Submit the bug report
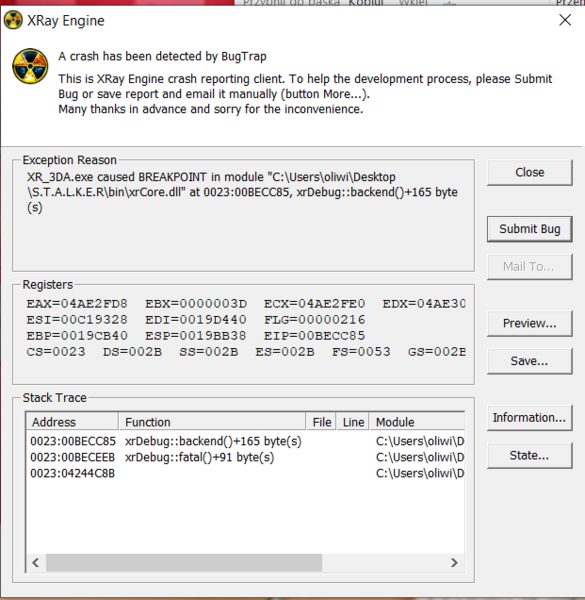The height and width of the screenshot is (600, 585). tap(530, 229)
